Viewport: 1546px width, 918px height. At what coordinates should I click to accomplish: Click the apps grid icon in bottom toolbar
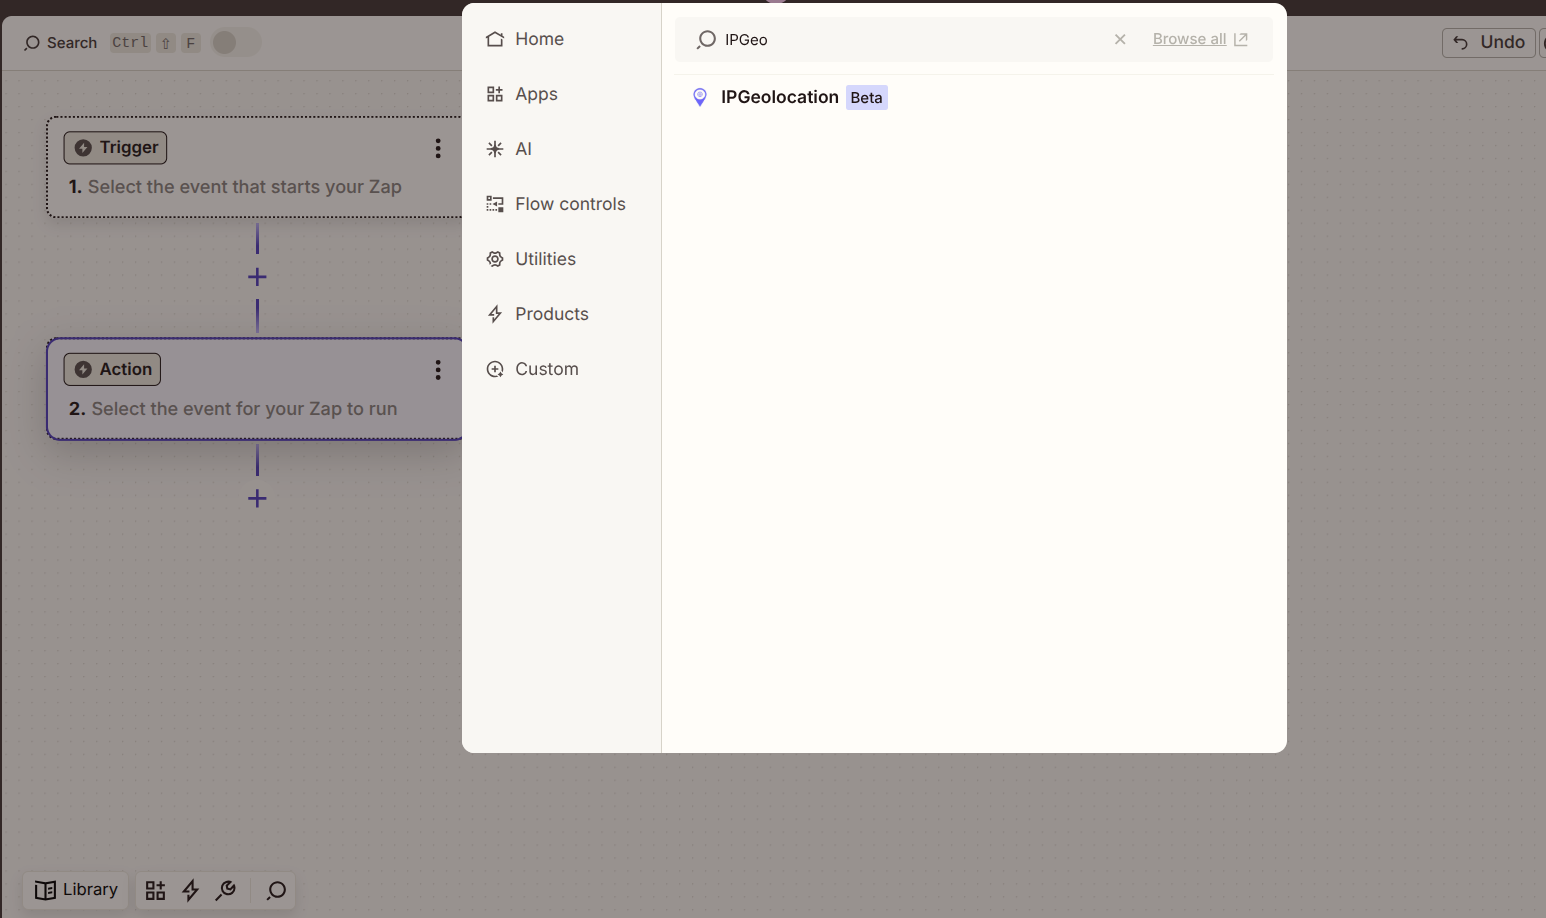pyautogui.click(x=155, y=890)
